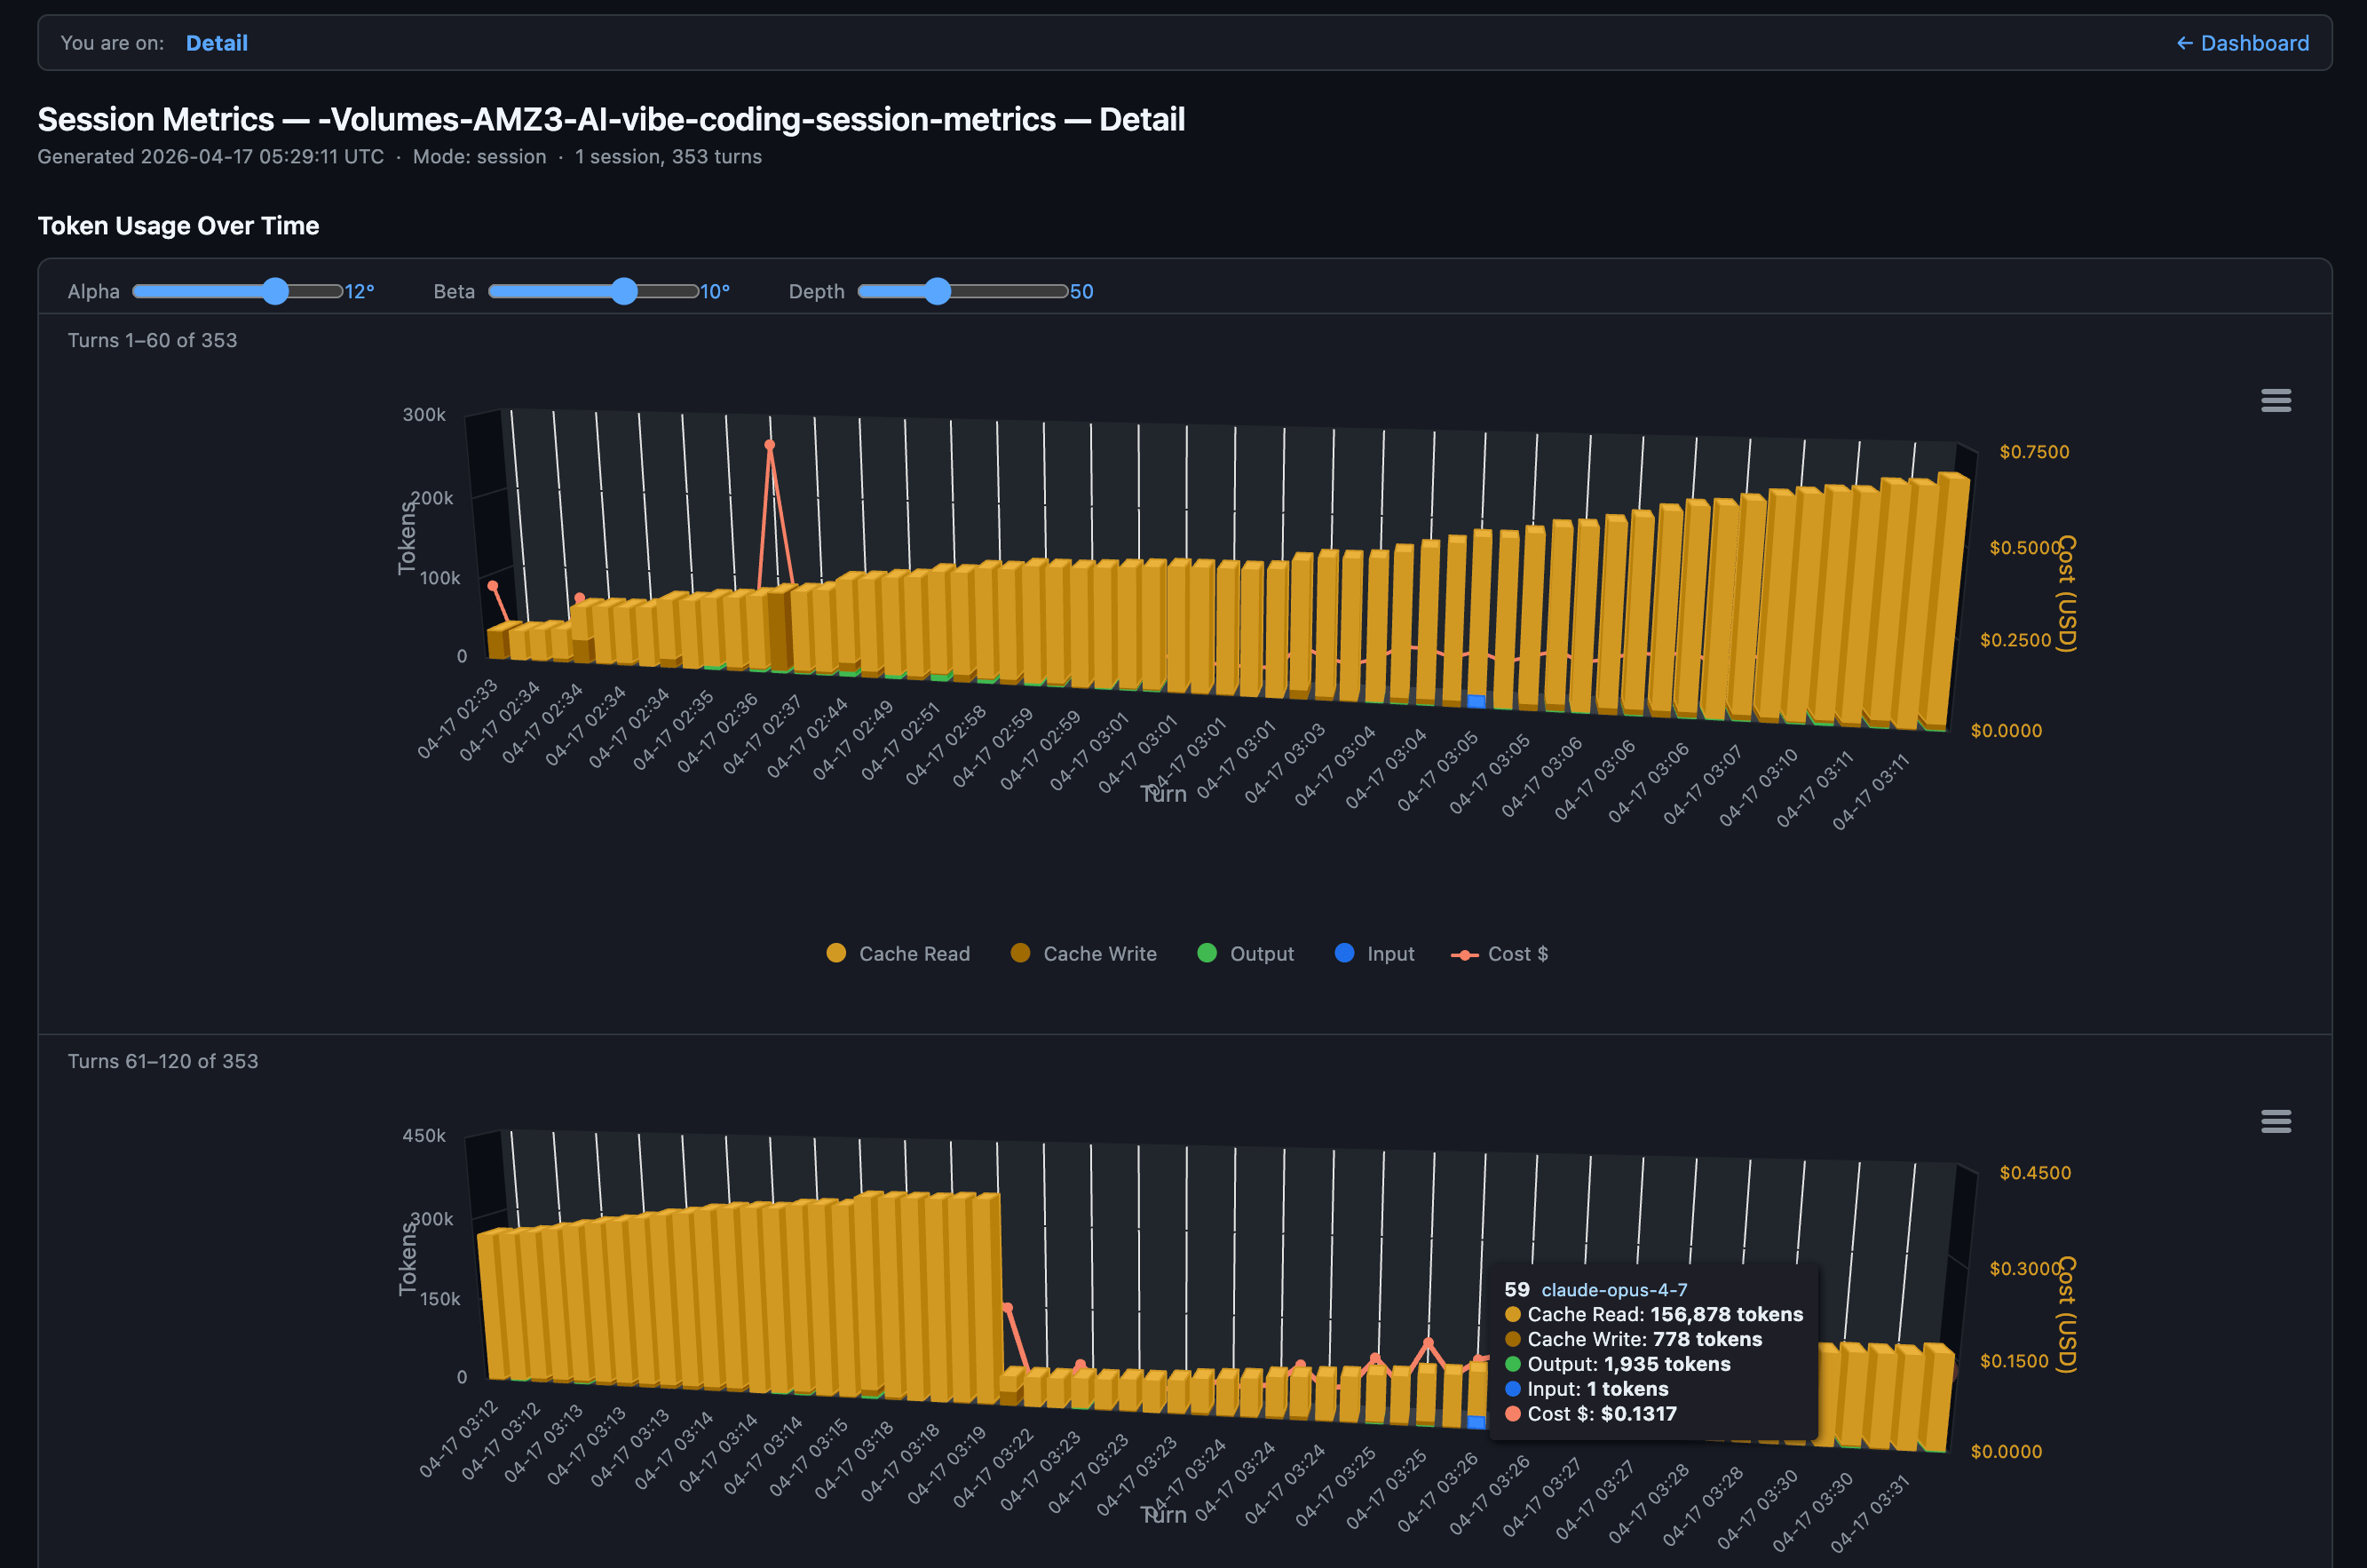Image resolution: width=2367 pixels, height=1568 pixels.
Task: Click the tallest rightmost bar in first chart
Action: (1948, 600)
